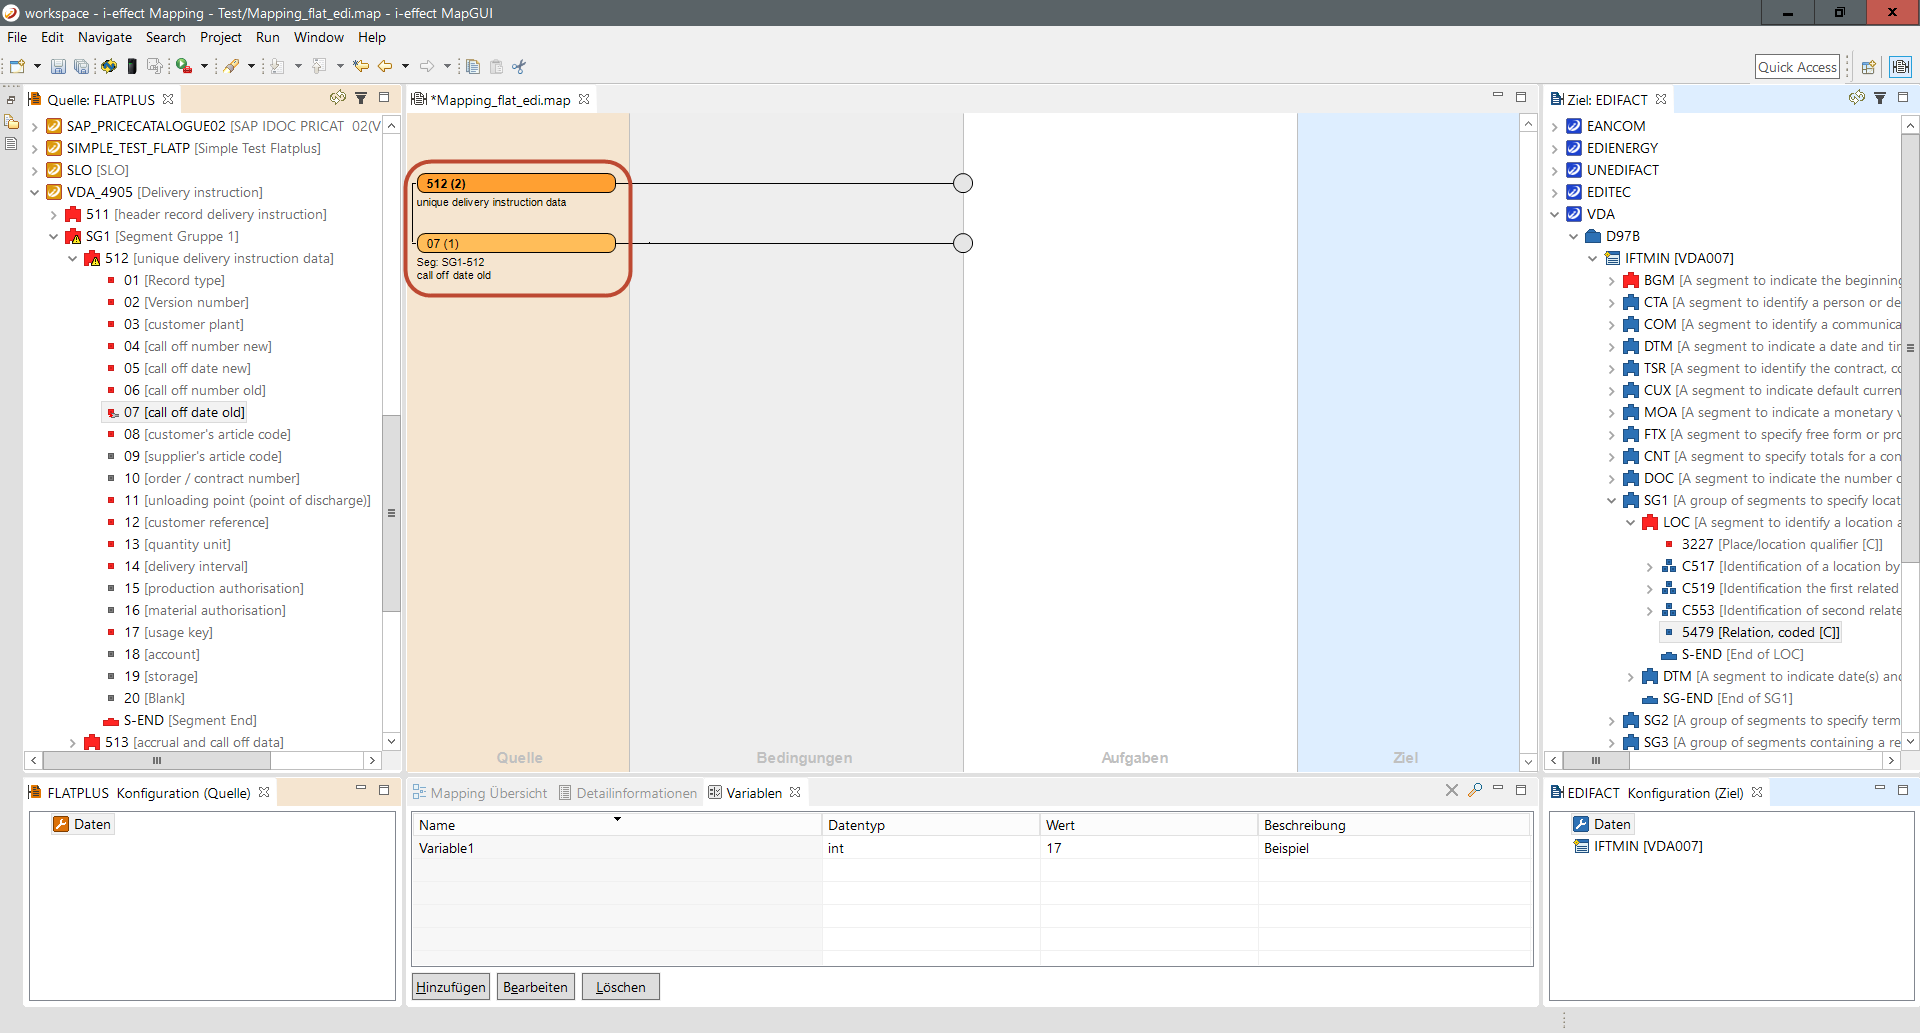Click the key icon in Variablen panel
This screenshot has width=1920, height=1033.
coord(1475,791)
